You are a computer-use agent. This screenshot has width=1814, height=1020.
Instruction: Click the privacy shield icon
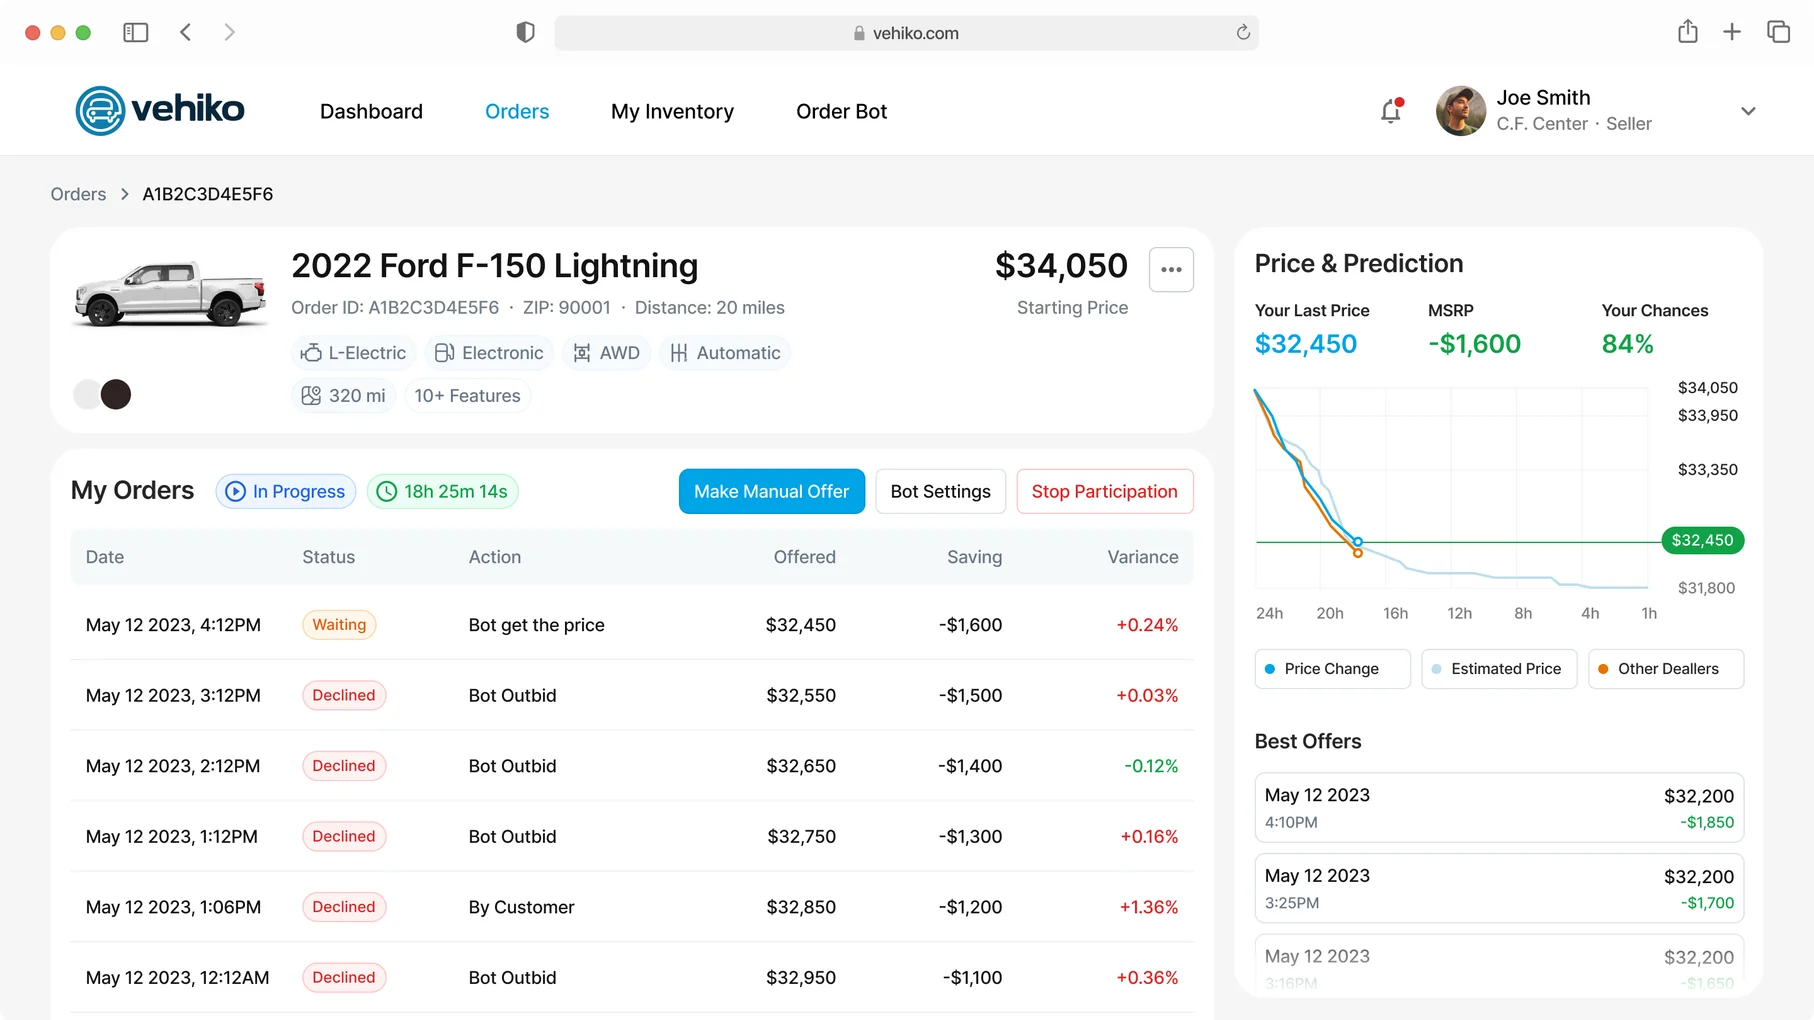[525, 33]
